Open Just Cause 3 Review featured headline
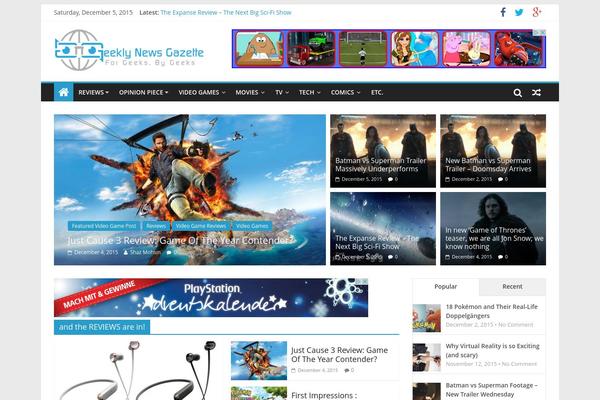Screen dimensions: 600x400 (180, 240)
